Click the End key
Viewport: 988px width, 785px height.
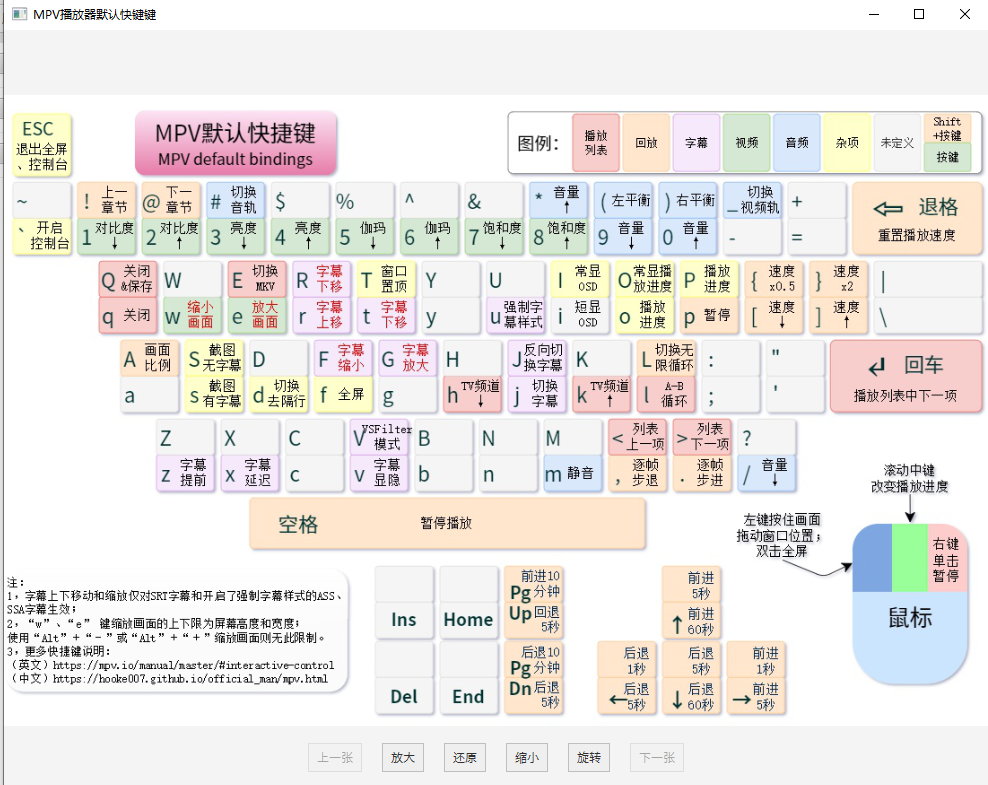tap(468, 697)
